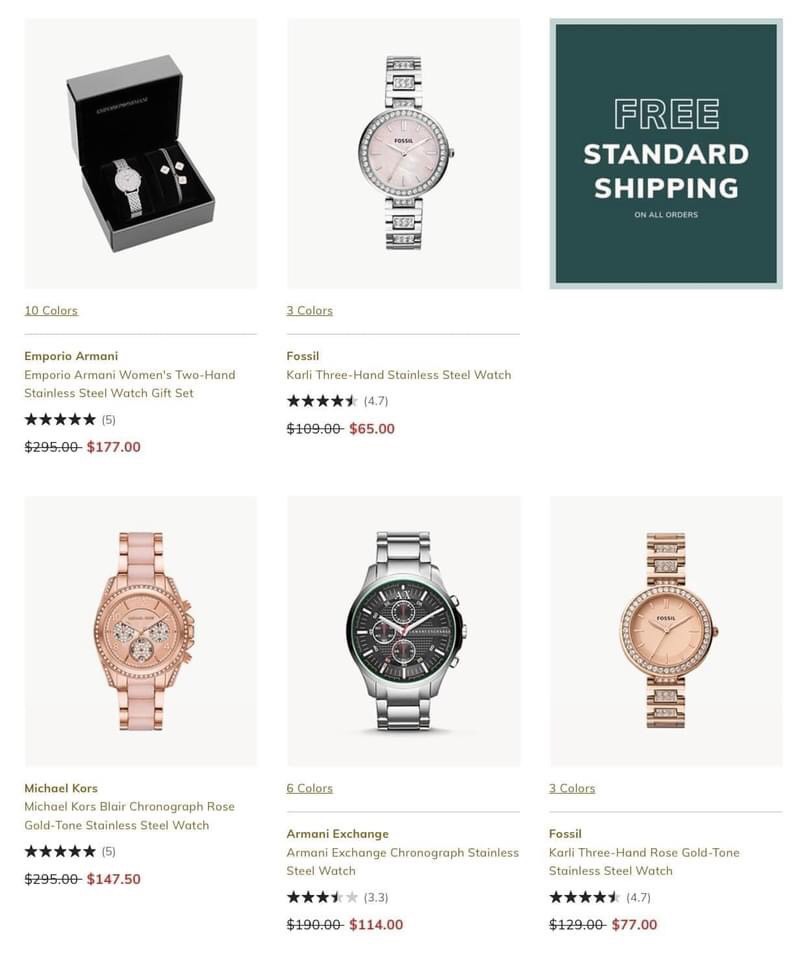
Task: Open the 4.7 star rating for silver Karli
Action: tap(336, 401)
